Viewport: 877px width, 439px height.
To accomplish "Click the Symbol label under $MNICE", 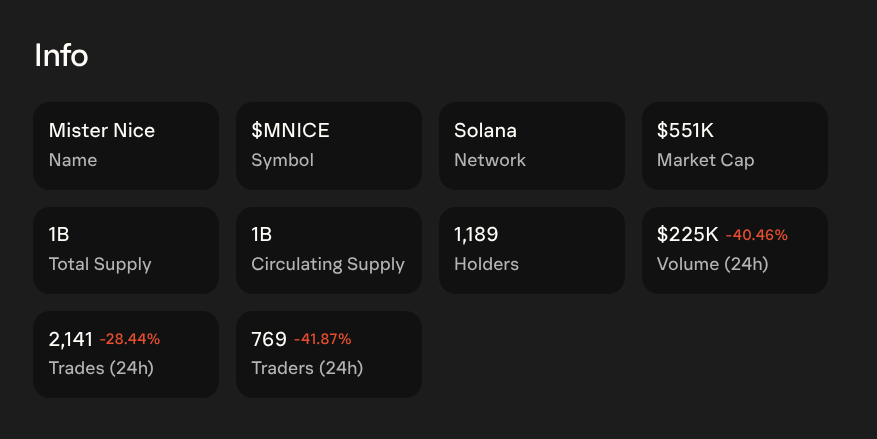I will point(282,160).
